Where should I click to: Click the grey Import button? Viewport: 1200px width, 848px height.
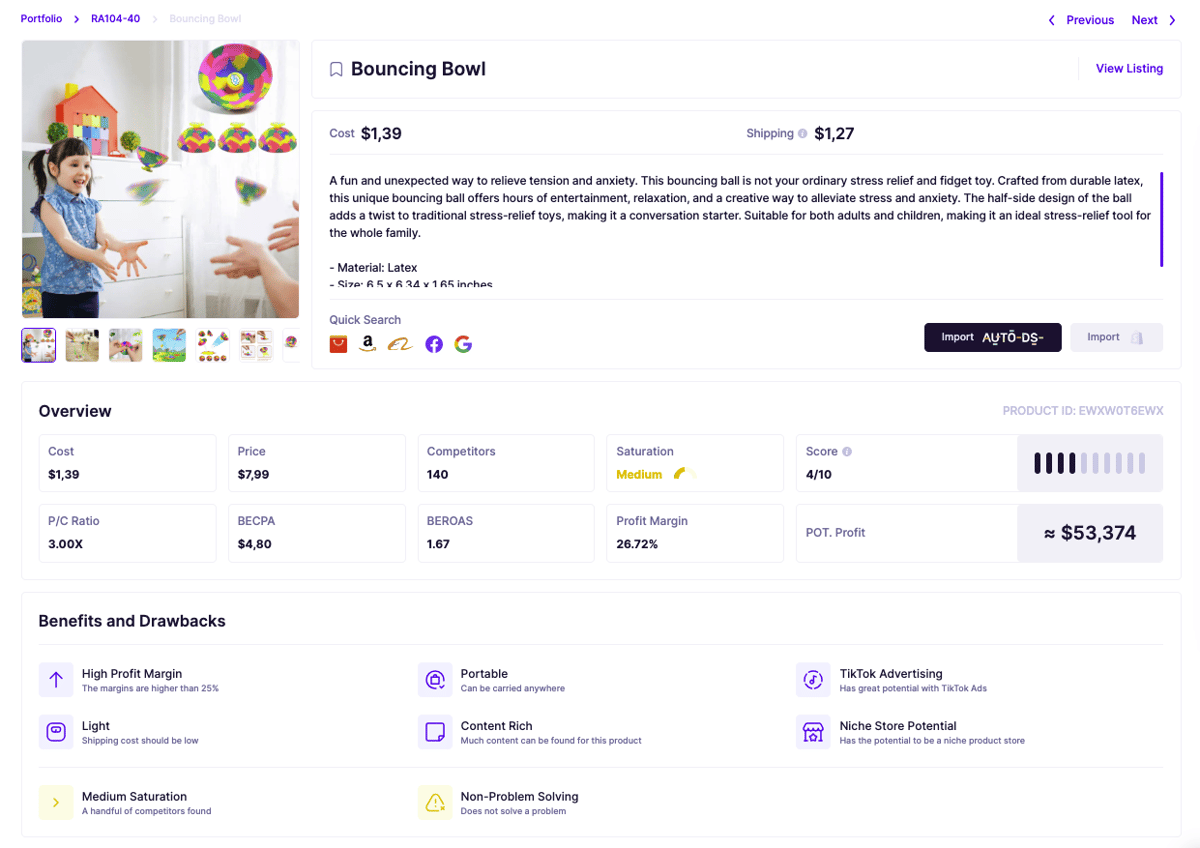click(1116, 337)
